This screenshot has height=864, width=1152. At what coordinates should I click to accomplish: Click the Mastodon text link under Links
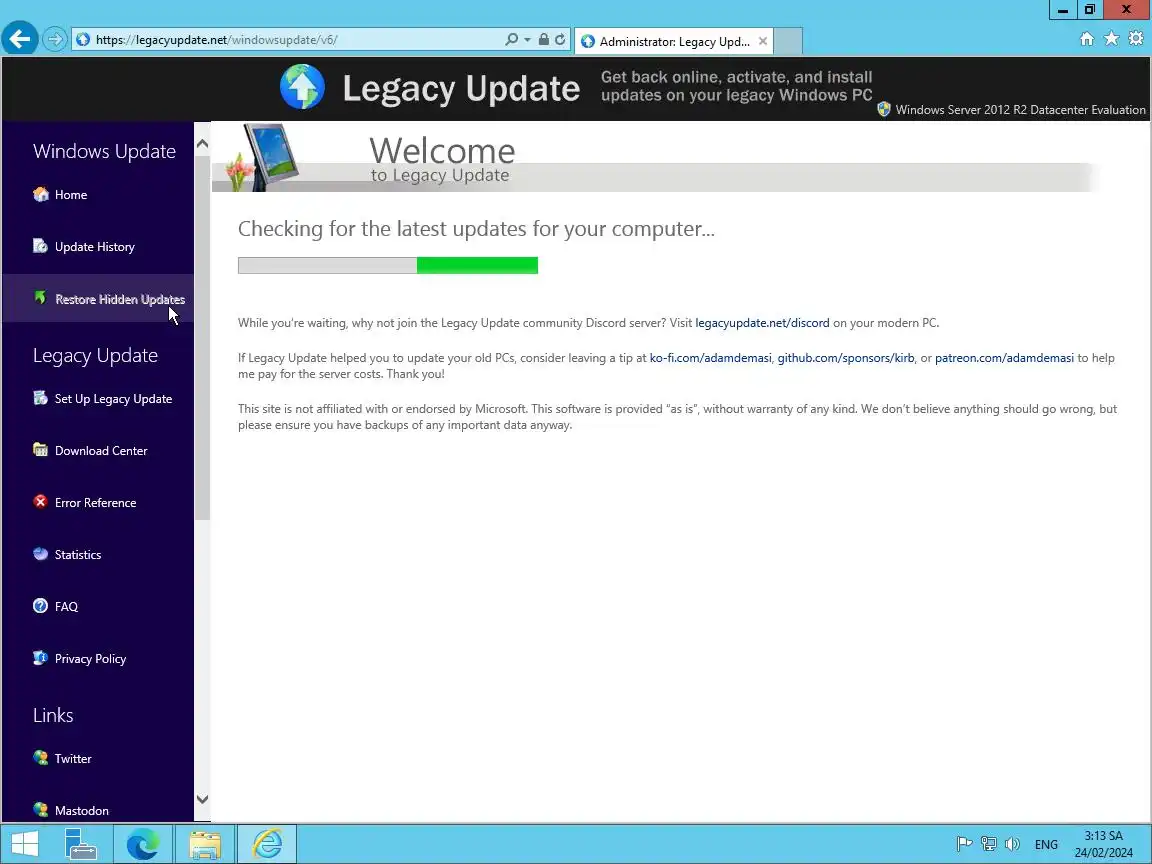tap(82, 810)
